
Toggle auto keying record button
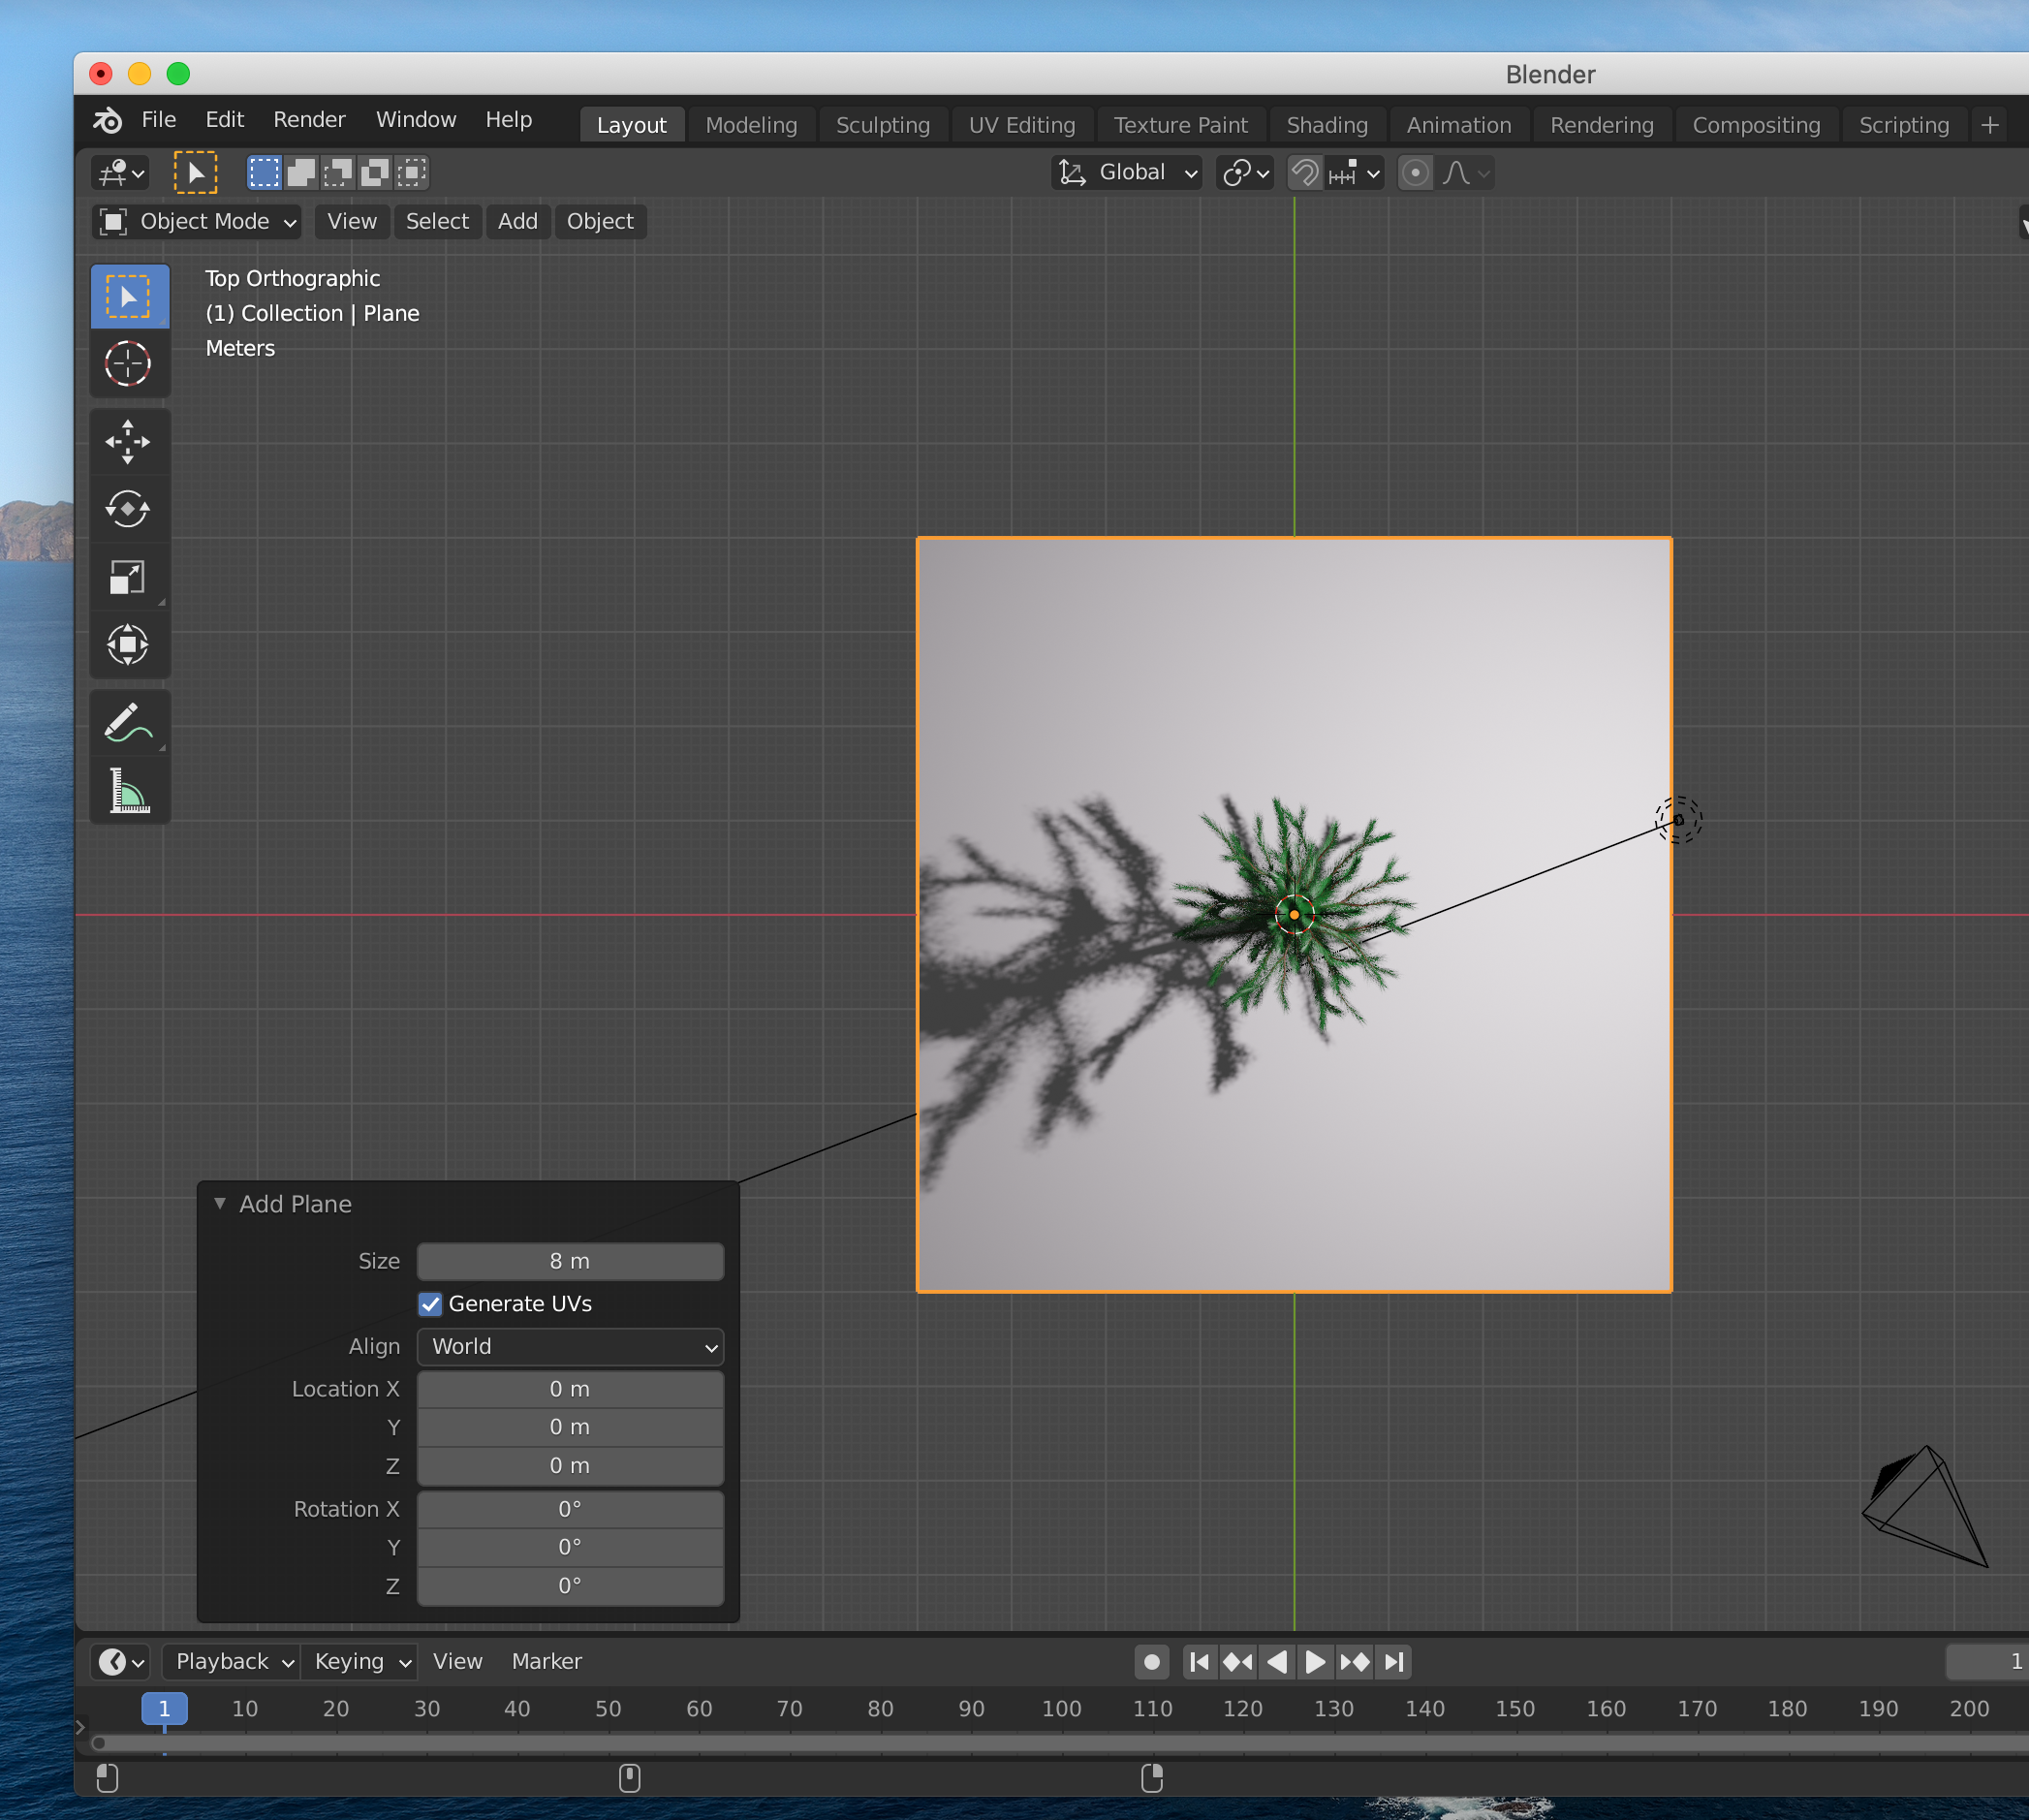click(x=1151, y=1662)
